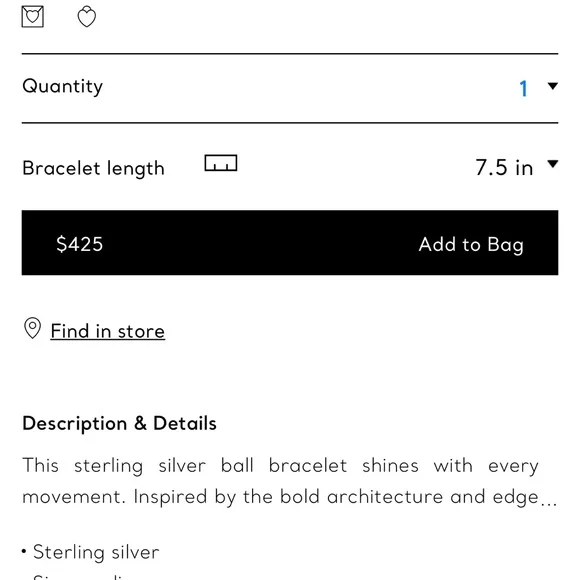Save item using the heart wishlist icon
The height and width of the screenshot is (580, 580).
pos(87,17)
